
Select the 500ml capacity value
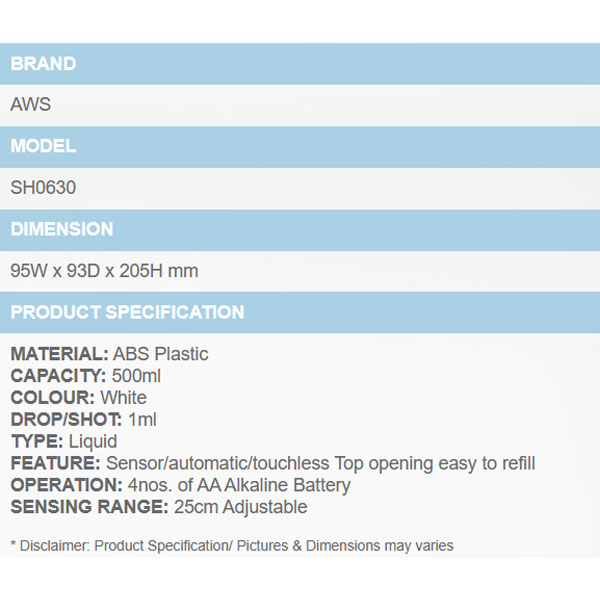click(136, 376)
